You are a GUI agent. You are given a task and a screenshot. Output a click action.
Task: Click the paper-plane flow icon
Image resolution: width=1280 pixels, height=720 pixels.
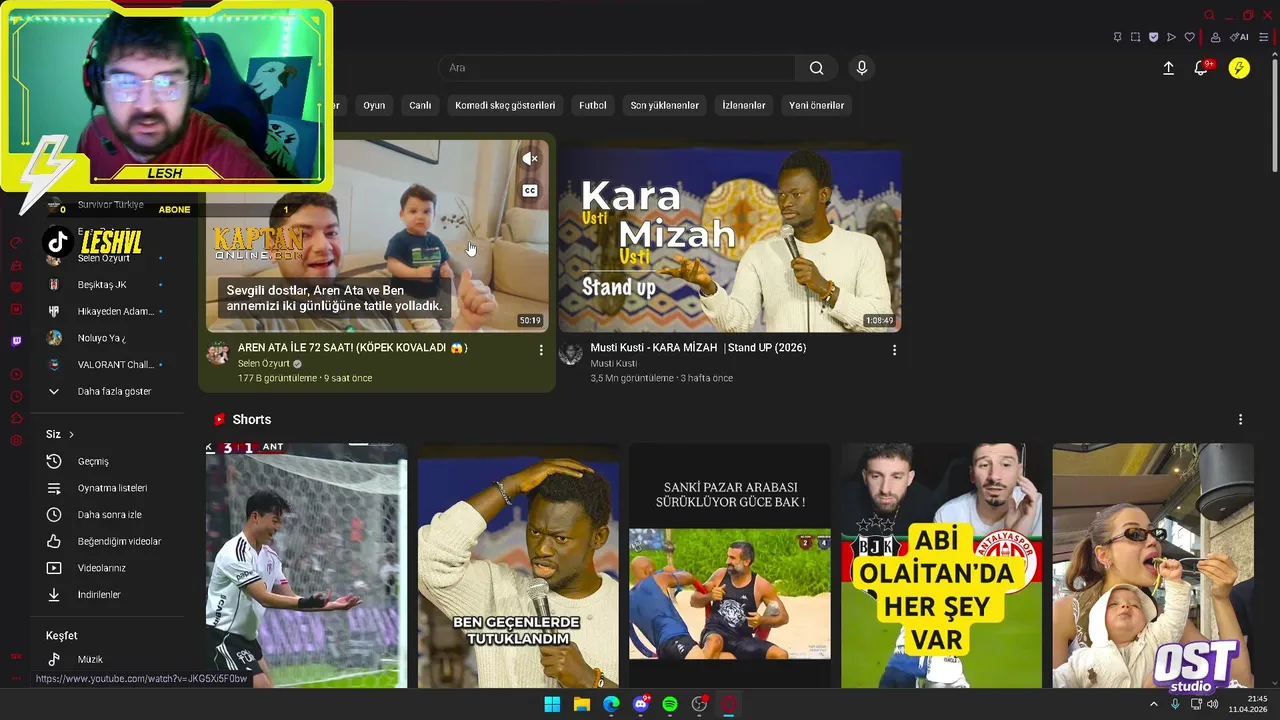1171,37
